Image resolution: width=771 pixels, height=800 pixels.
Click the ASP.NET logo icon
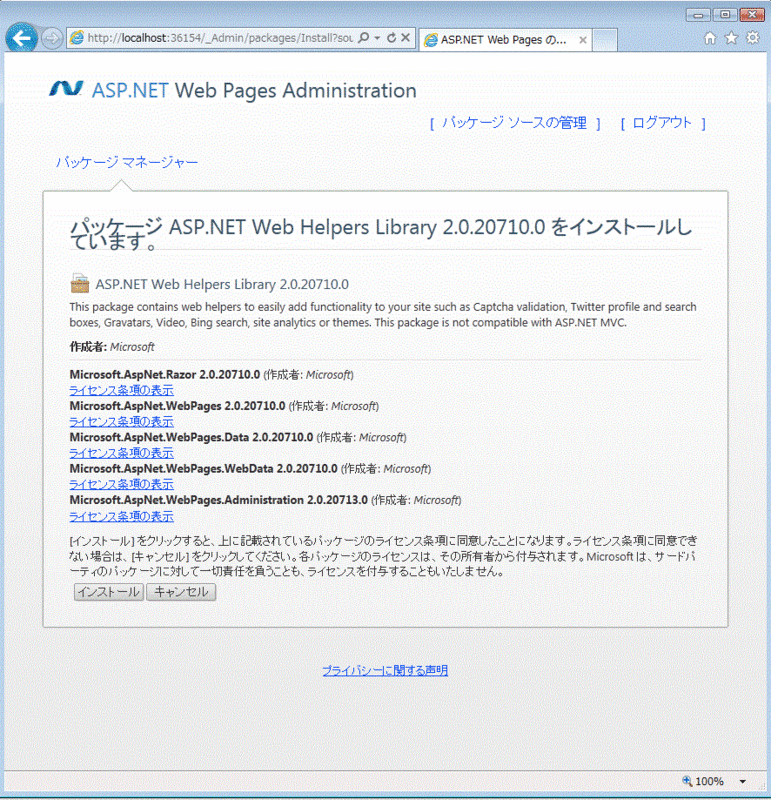click(66, 89)
